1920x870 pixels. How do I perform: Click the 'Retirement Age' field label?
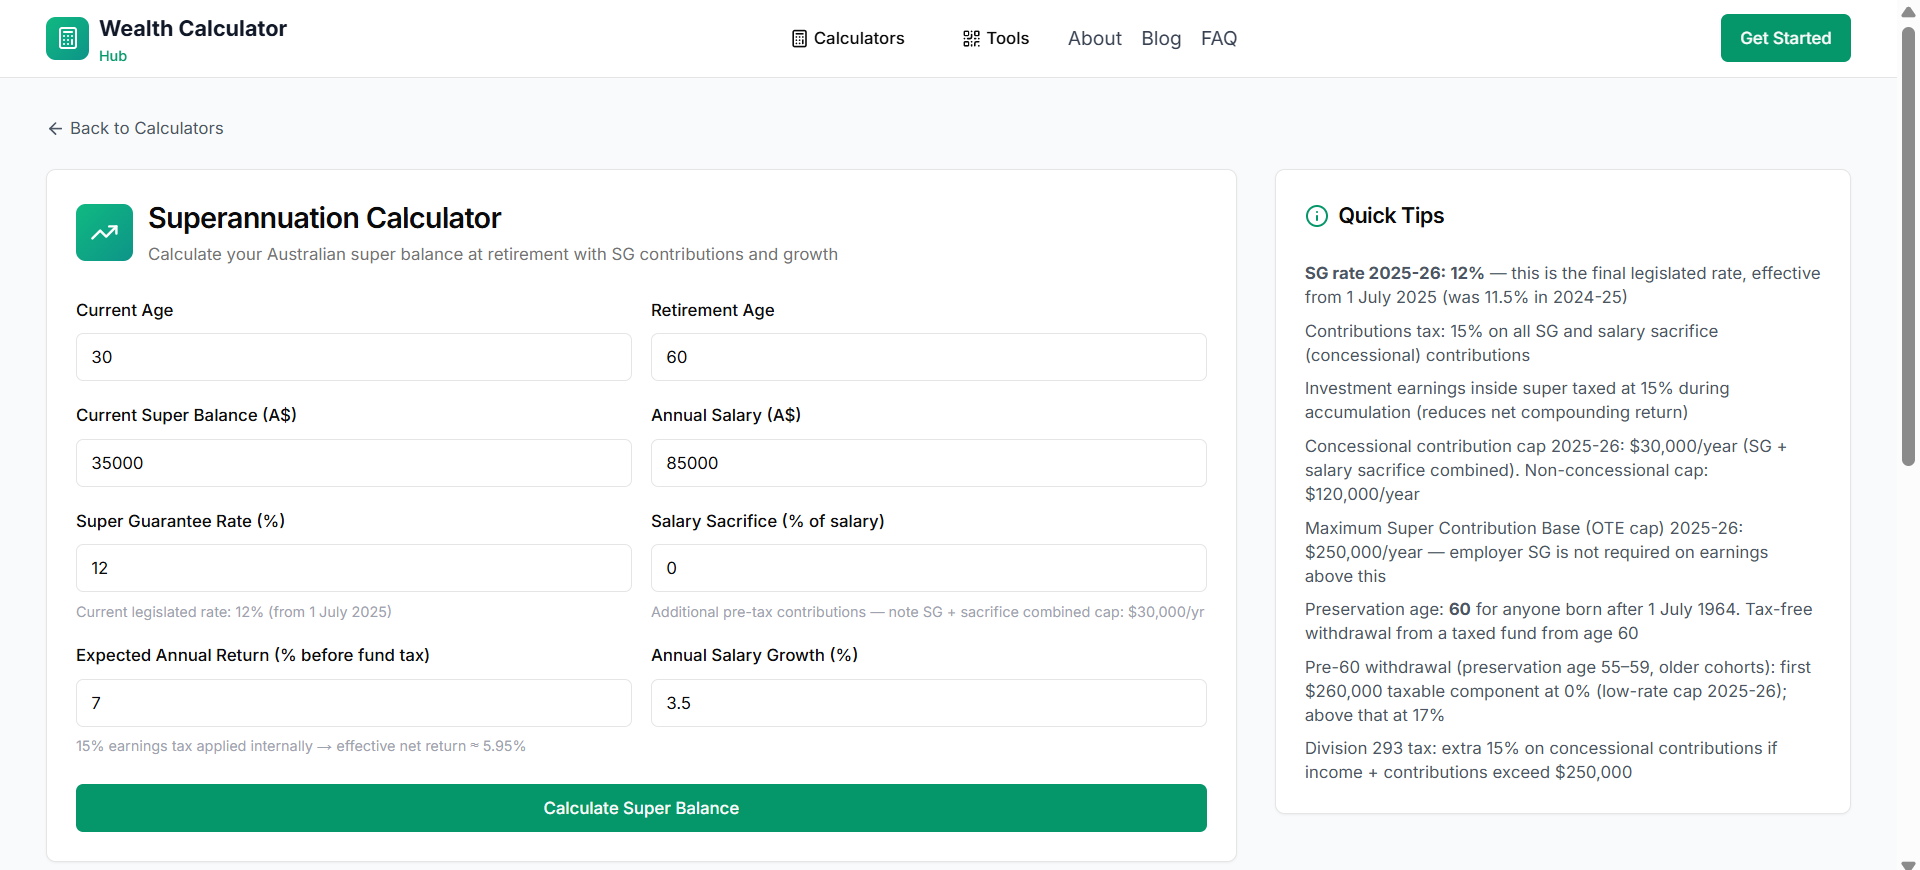pos(713,310)
